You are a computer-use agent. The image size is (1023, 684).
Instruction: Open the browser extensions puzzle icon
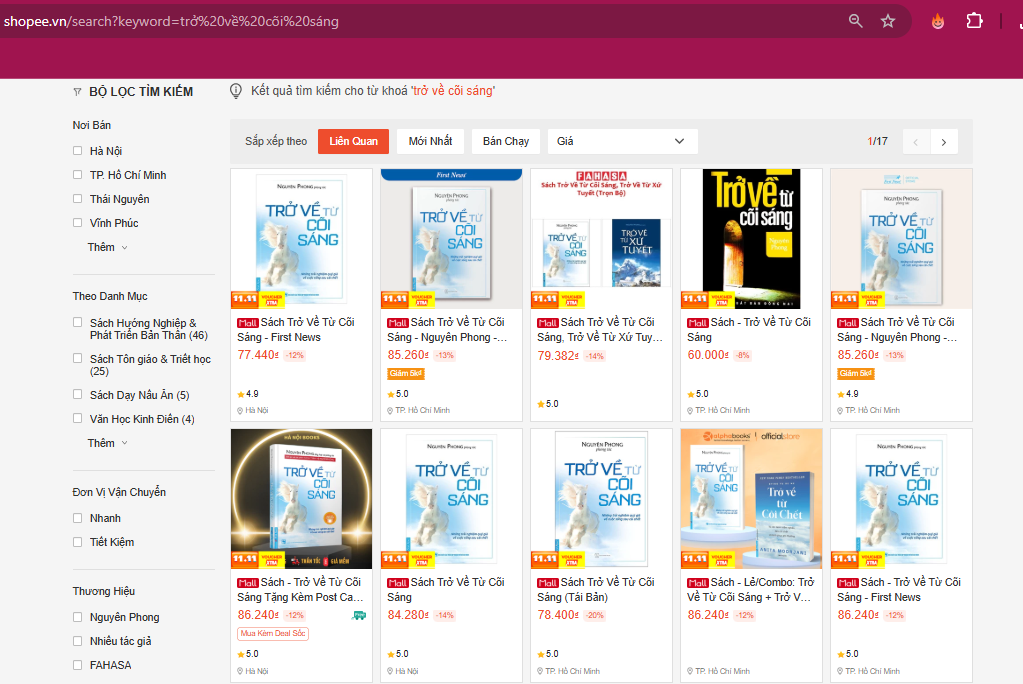click(x=974, y=21)
